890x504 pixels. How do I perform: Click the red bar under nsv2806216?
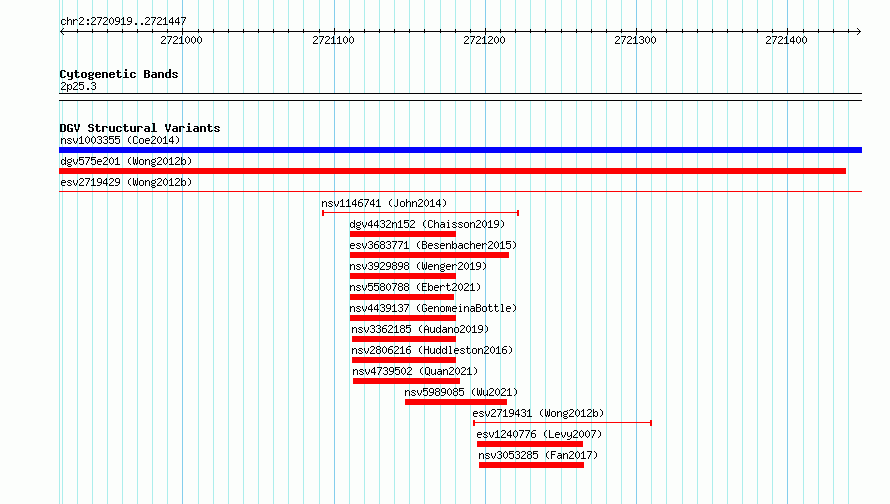coord(404,360)
